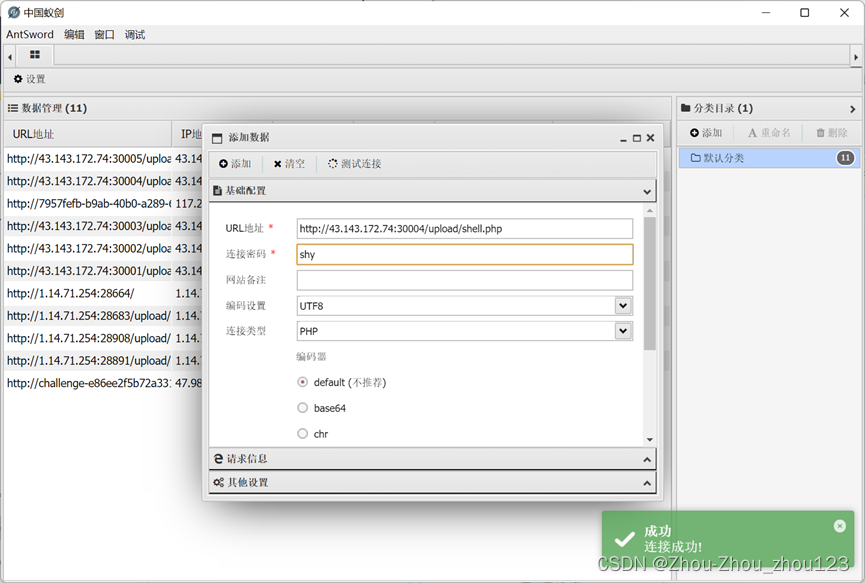This screenshot has width=865, height=583.
Task: Click 删除 in the 分类目录 panel
Action: pyautogui.click(x=832, y=133)
